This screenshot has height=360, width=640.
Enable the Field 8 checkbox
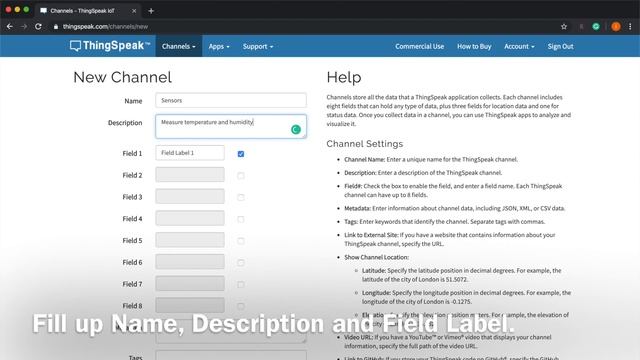click(x=241, y=306)
